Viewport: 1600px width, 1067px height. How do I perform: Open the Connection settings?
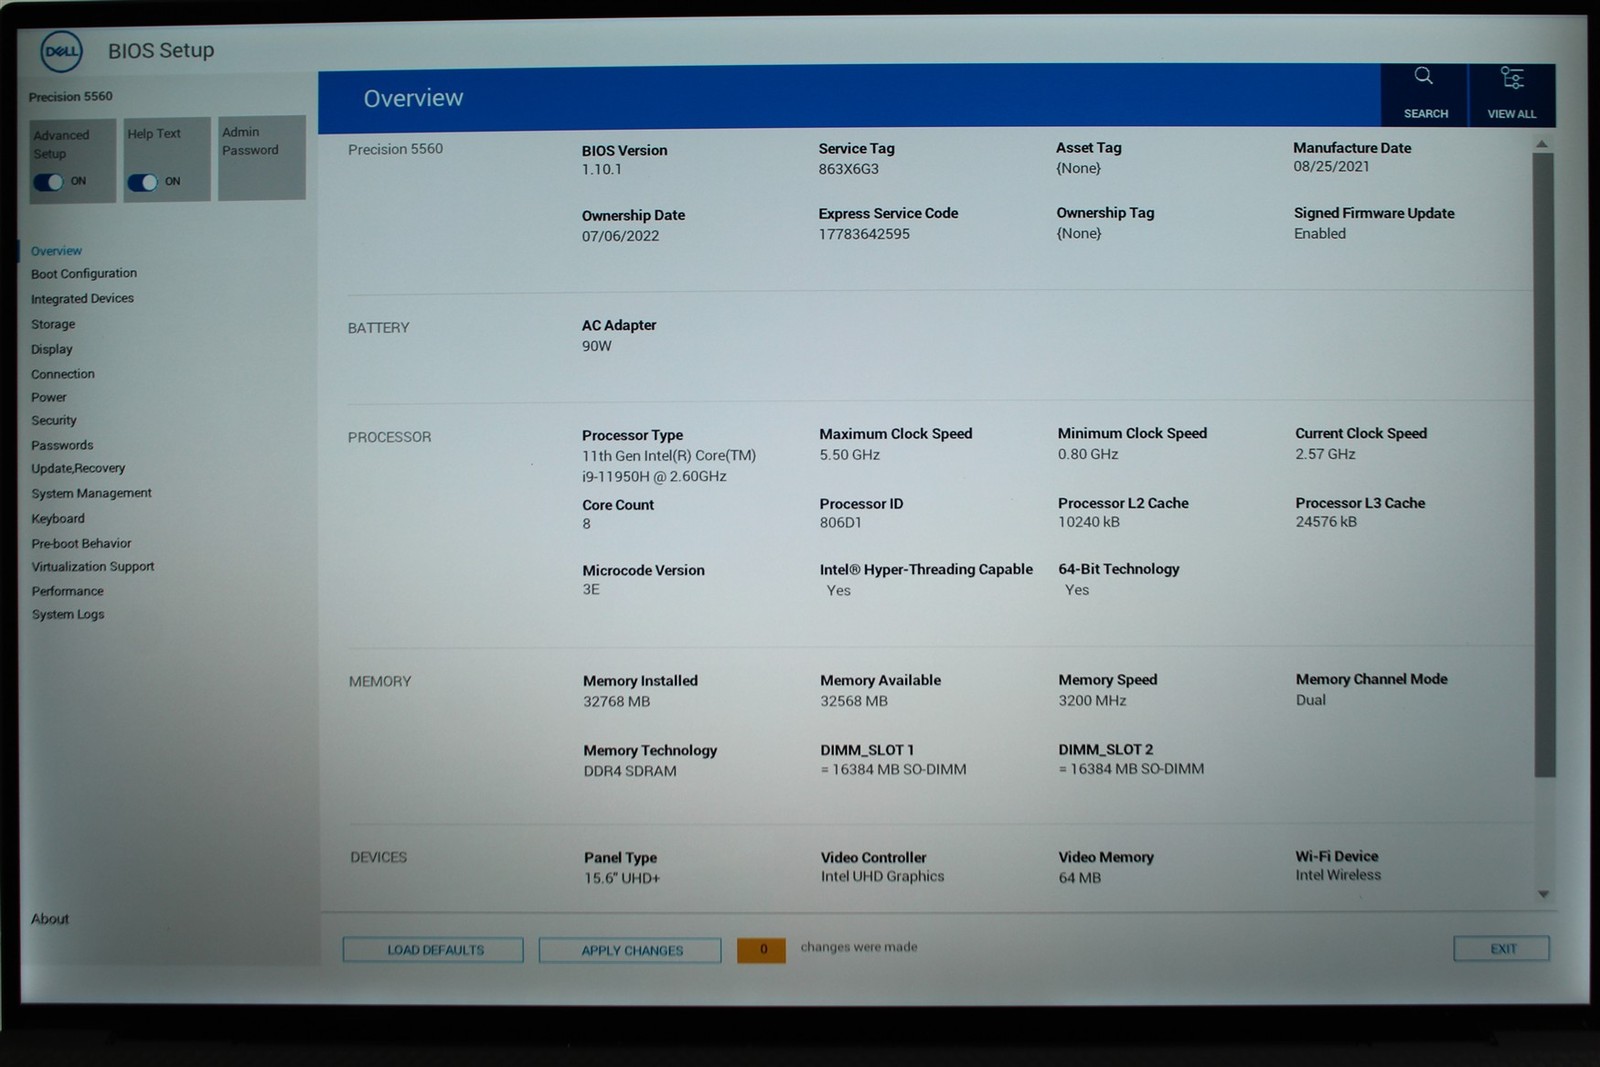63,374
